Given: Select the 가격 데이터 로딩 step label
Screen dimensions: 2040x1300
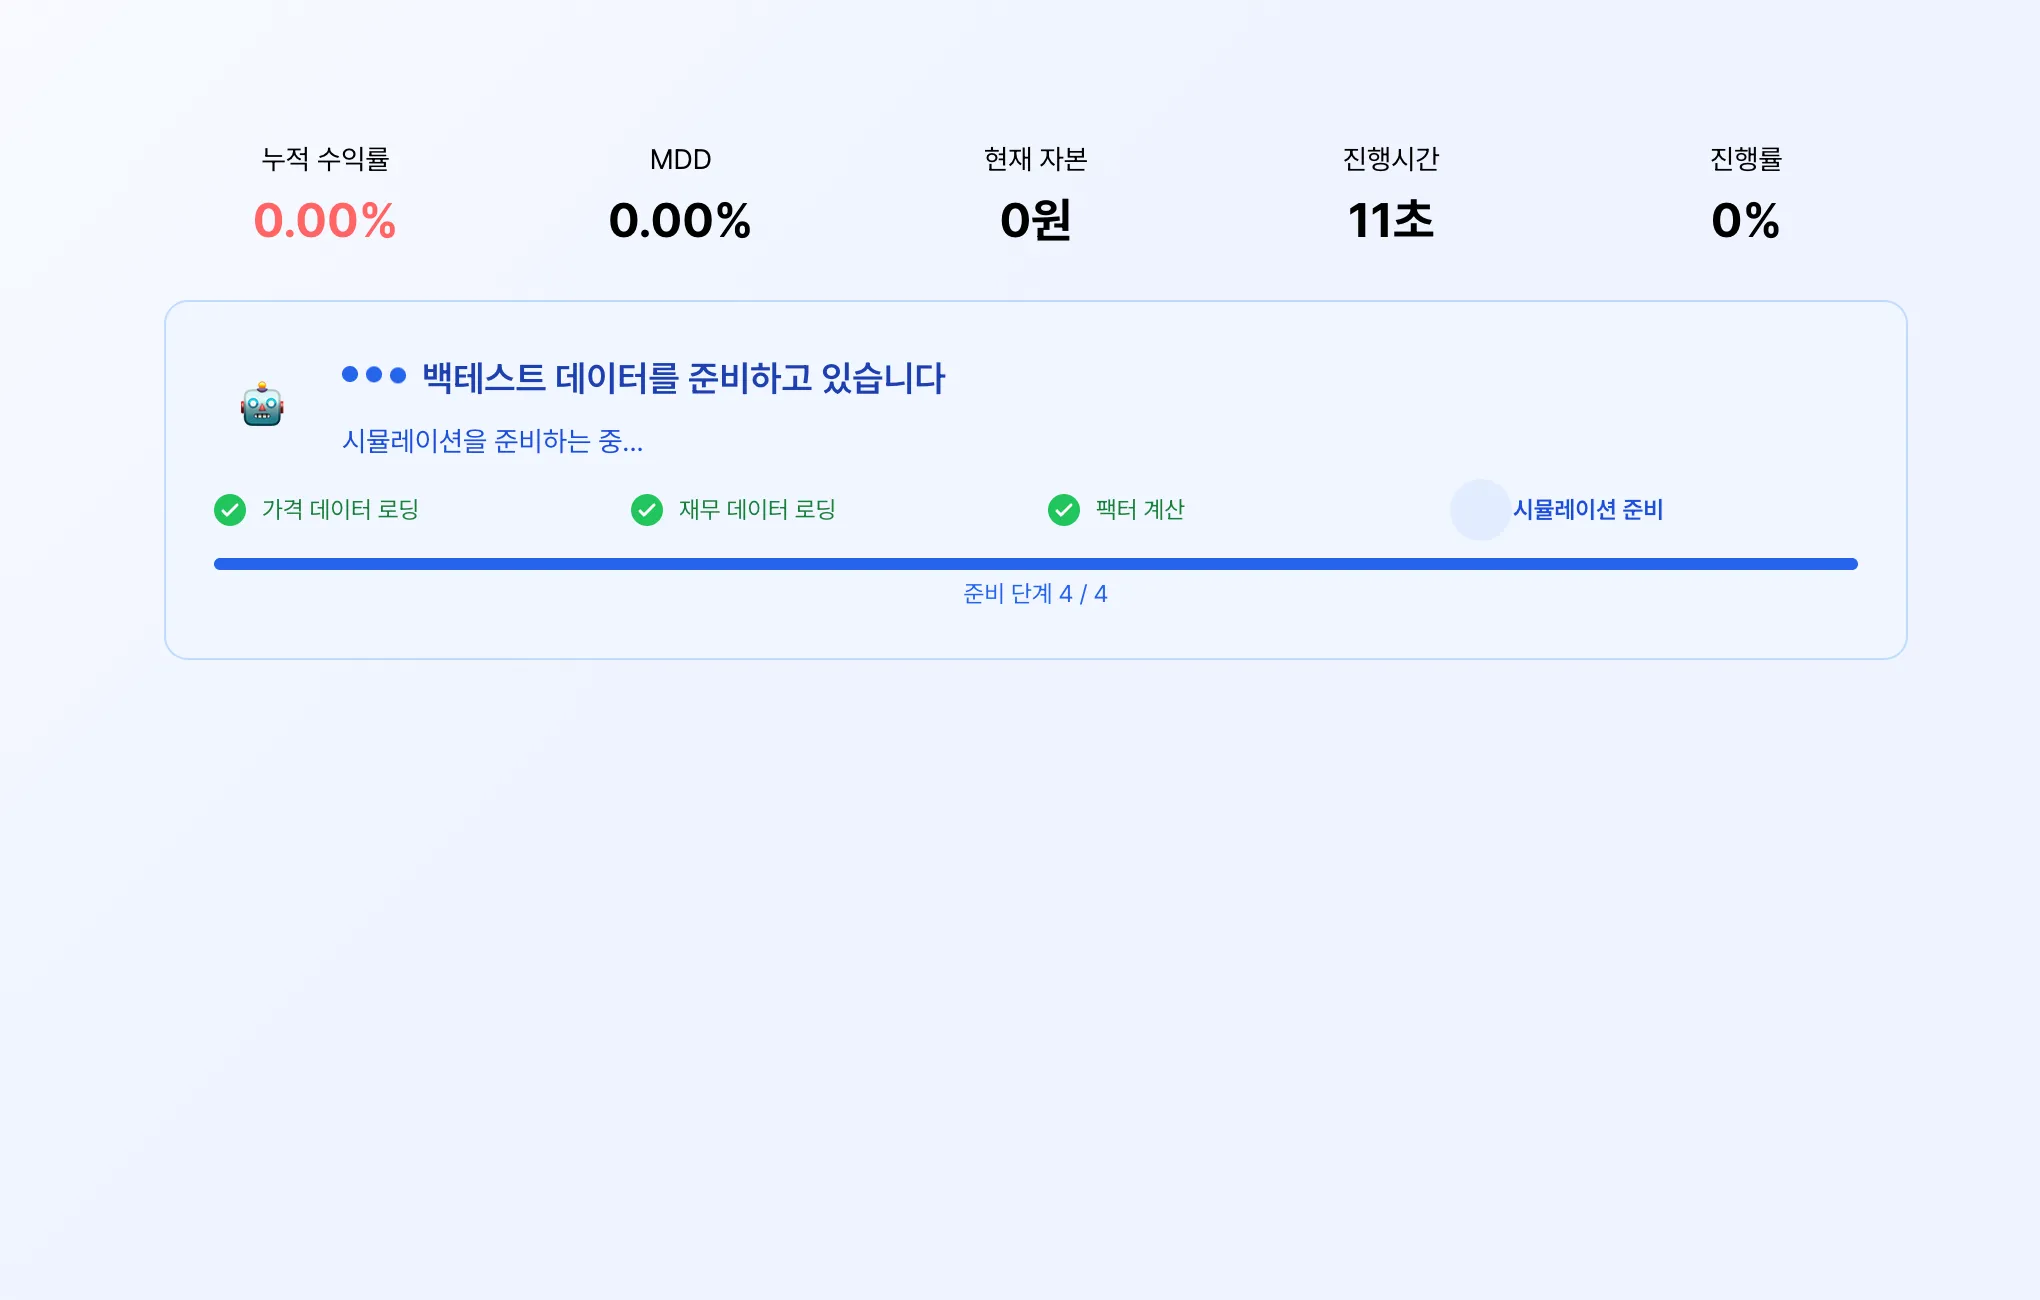Looking at the screenshot, I should click(340, 510).
